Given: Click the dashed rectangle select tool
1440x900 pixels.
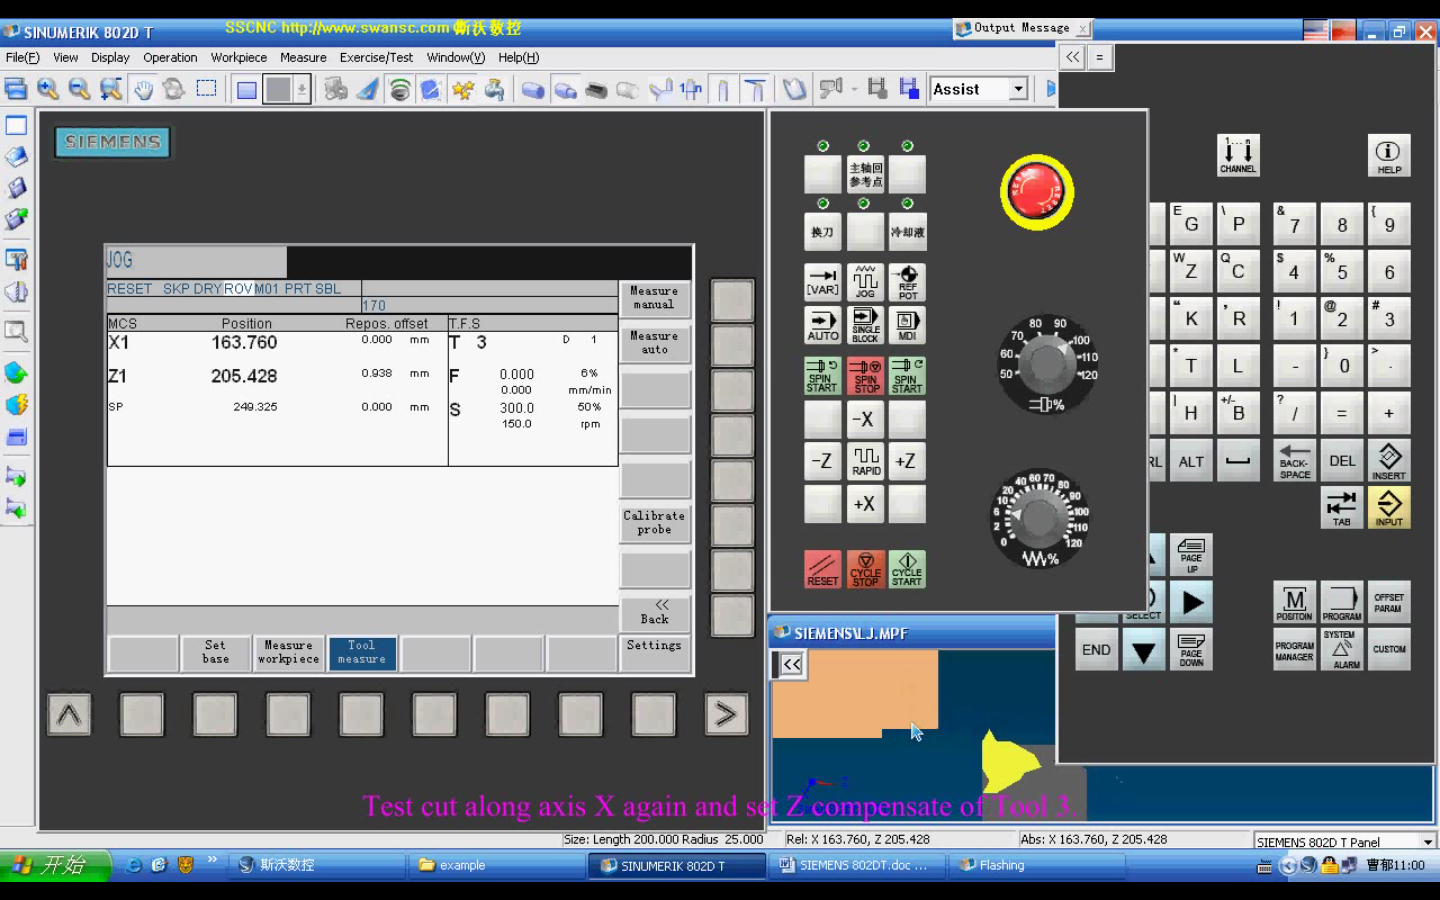Looking at the screenshot, I should [206, 89].
